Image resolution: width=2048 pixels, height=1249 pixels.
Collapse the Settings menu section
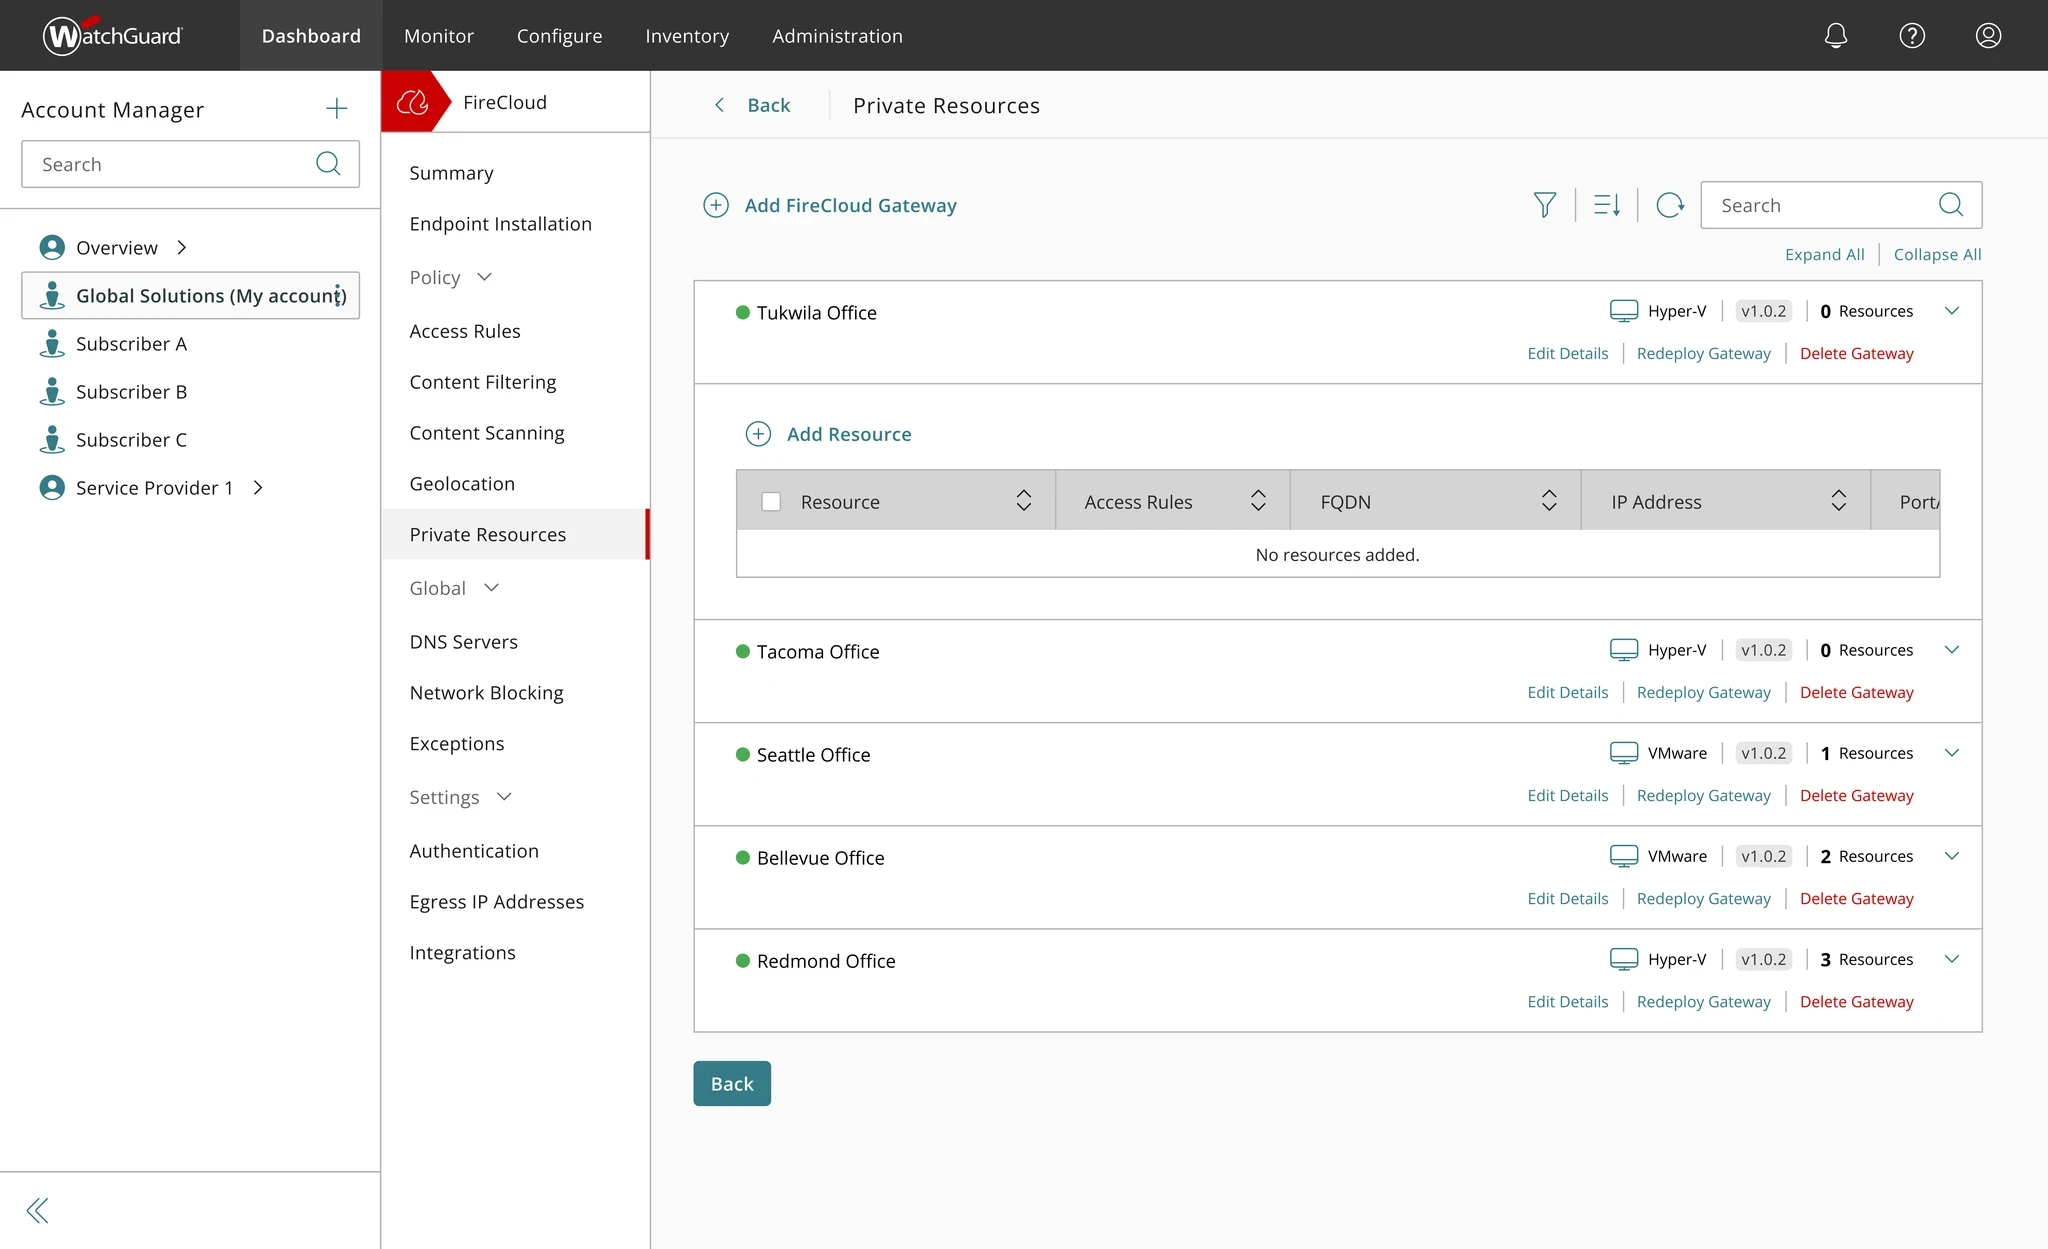pyautogui.click(x=504, y=797)
